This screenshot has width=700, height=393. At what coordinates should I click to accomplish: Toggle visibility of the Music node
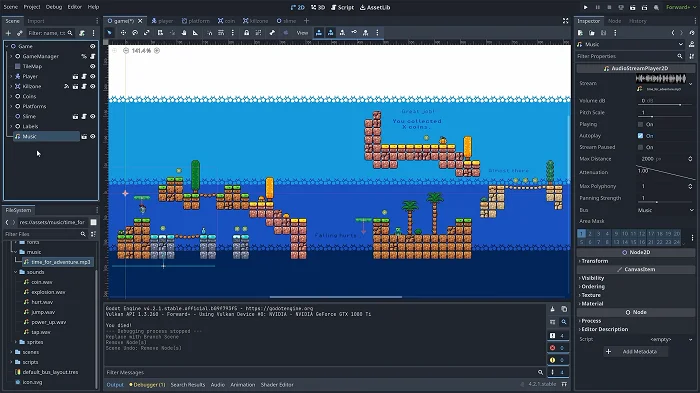92,137
